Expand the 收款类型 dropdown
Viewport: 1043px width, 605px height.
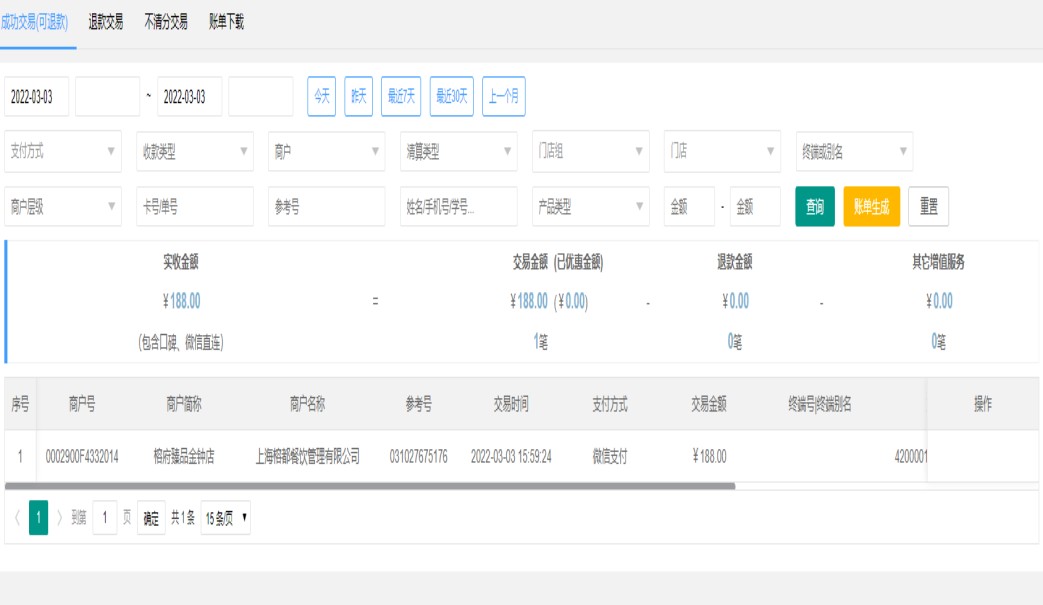click(x=194, y=151)
